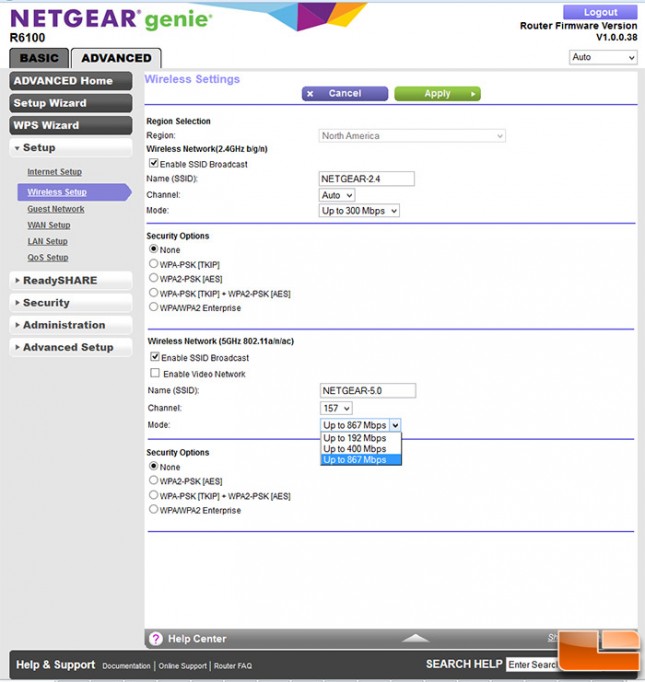Screen dimensions: 645x682
Task: Pick WPA/WPA2 Enterprise for 5GHz network
Action: click(x=154, y=509)
